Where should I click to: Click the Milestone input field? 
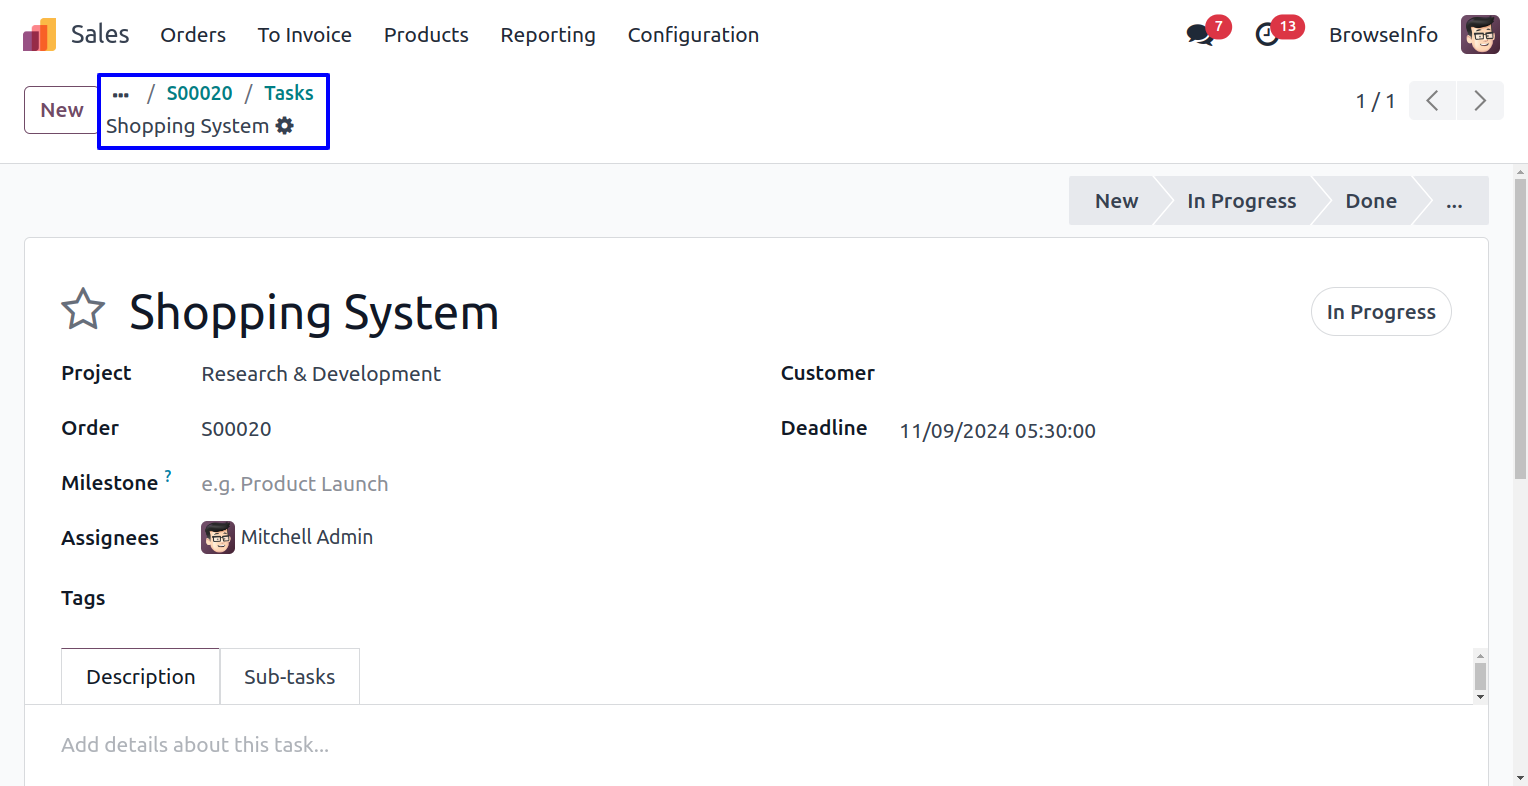400,484
